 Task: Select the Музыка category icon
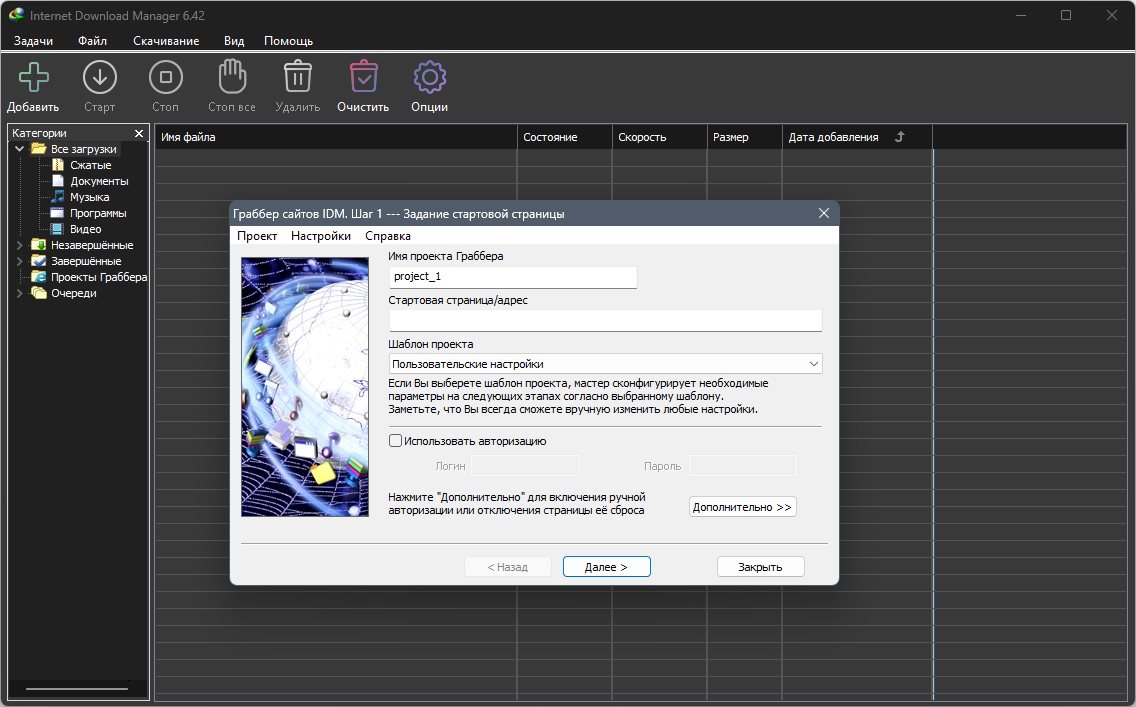pyautogui.click(x=58, y=197)
